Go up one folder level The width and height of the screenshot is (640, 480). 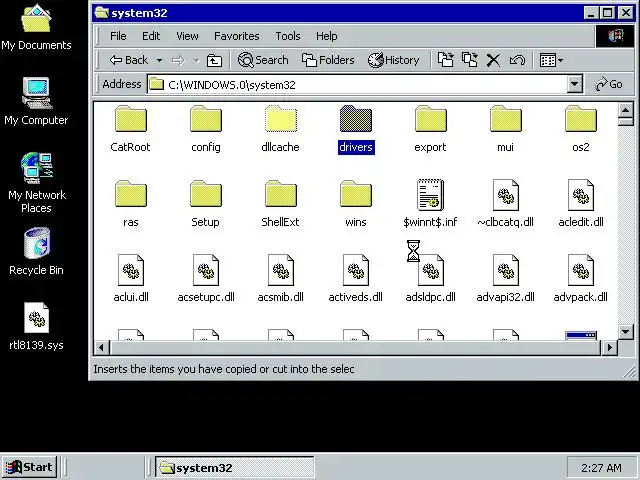pos(214,60)
